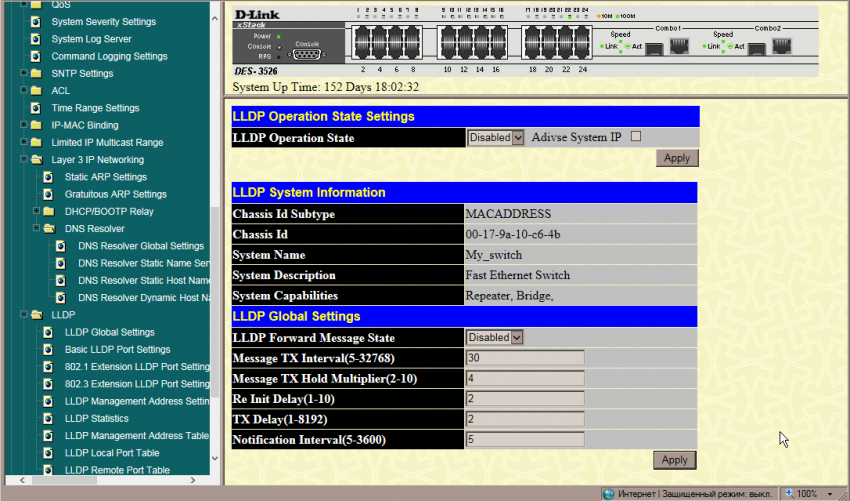Click the page icon beside System Log Server

click(x=35, y=39)
